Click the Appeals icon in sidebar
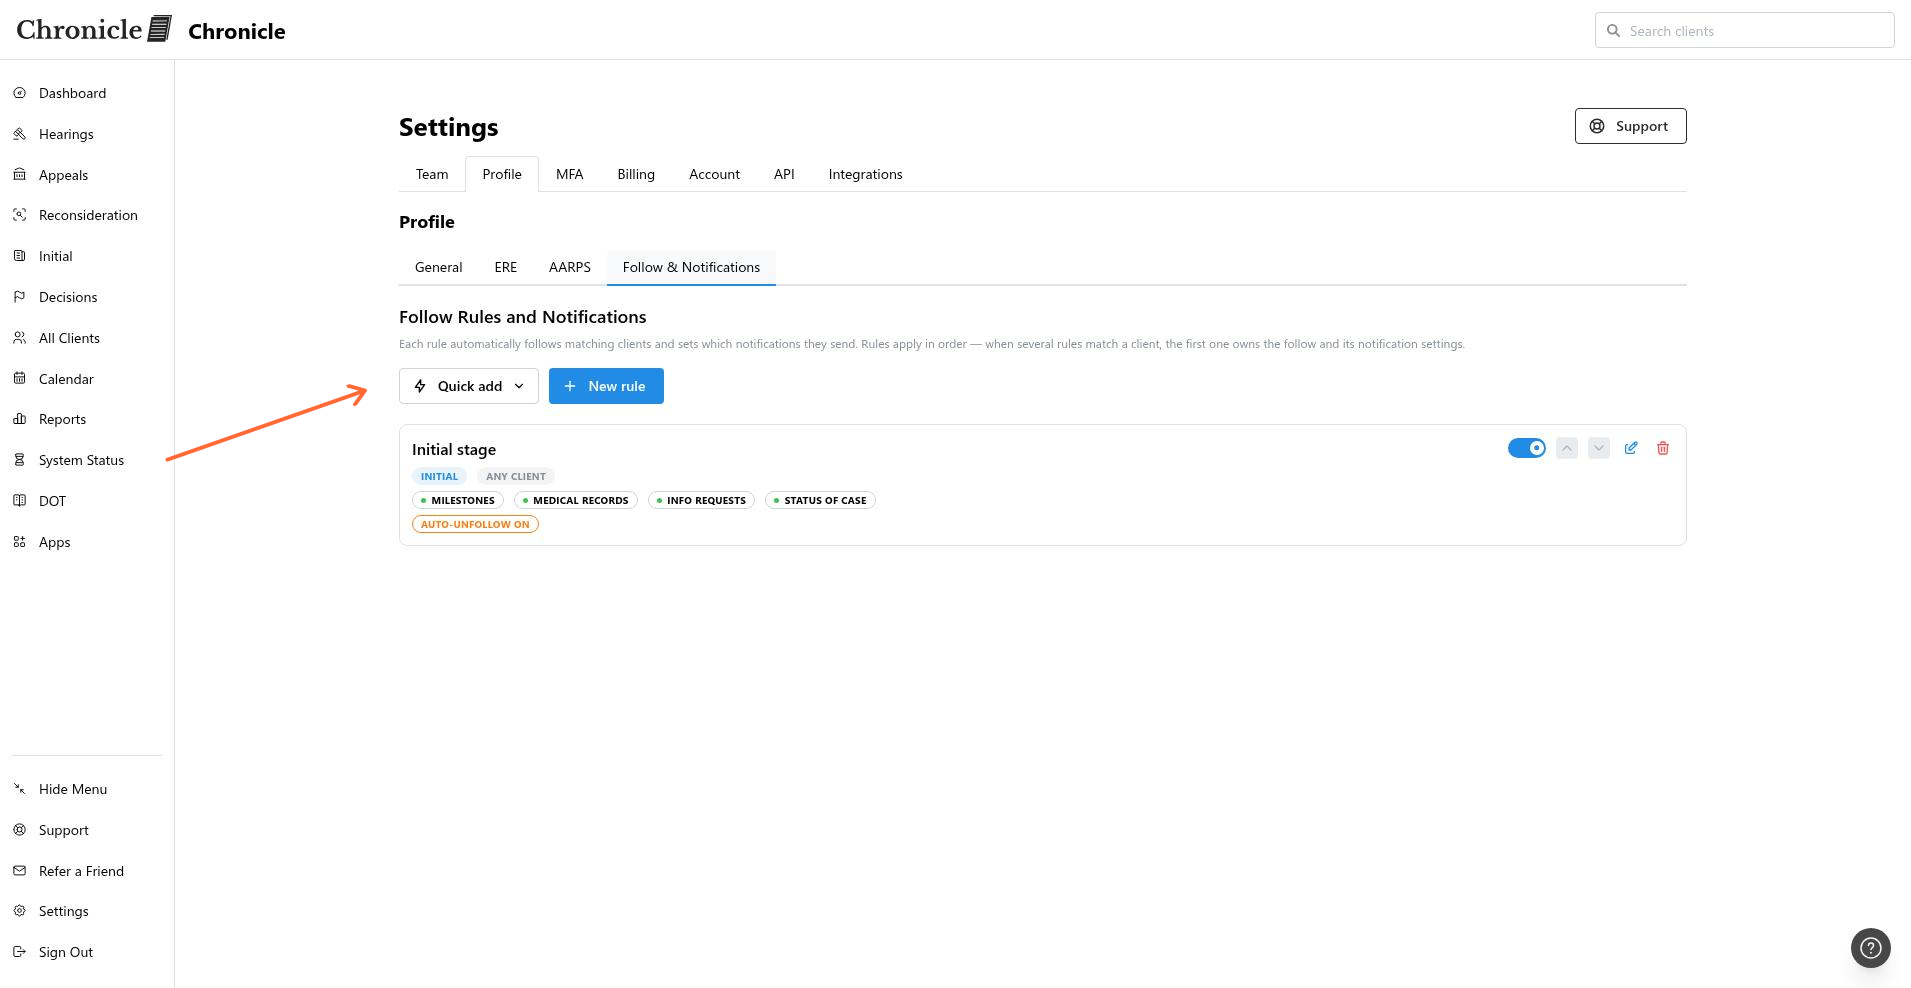Viewport: 1911px width, 988px height. [x=19, y=175]
